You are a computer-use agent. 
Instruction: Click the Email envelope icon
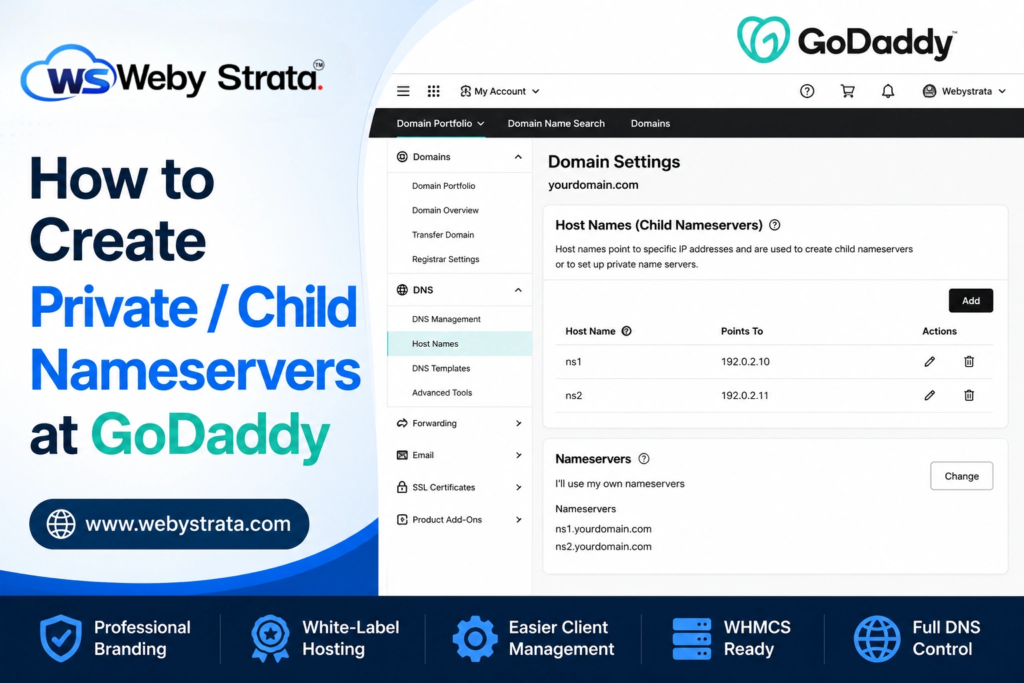402,455
